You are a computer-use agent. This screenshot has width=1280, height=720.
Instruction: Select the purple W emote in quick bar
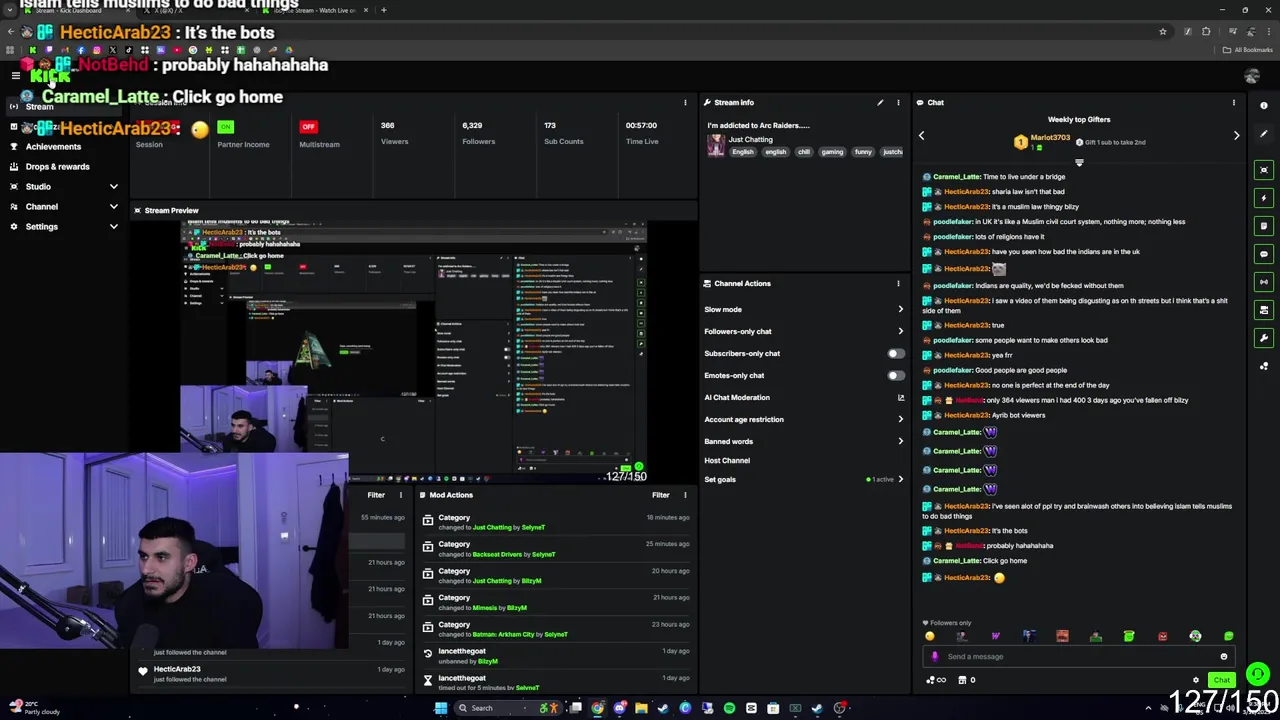pos(995,636)
